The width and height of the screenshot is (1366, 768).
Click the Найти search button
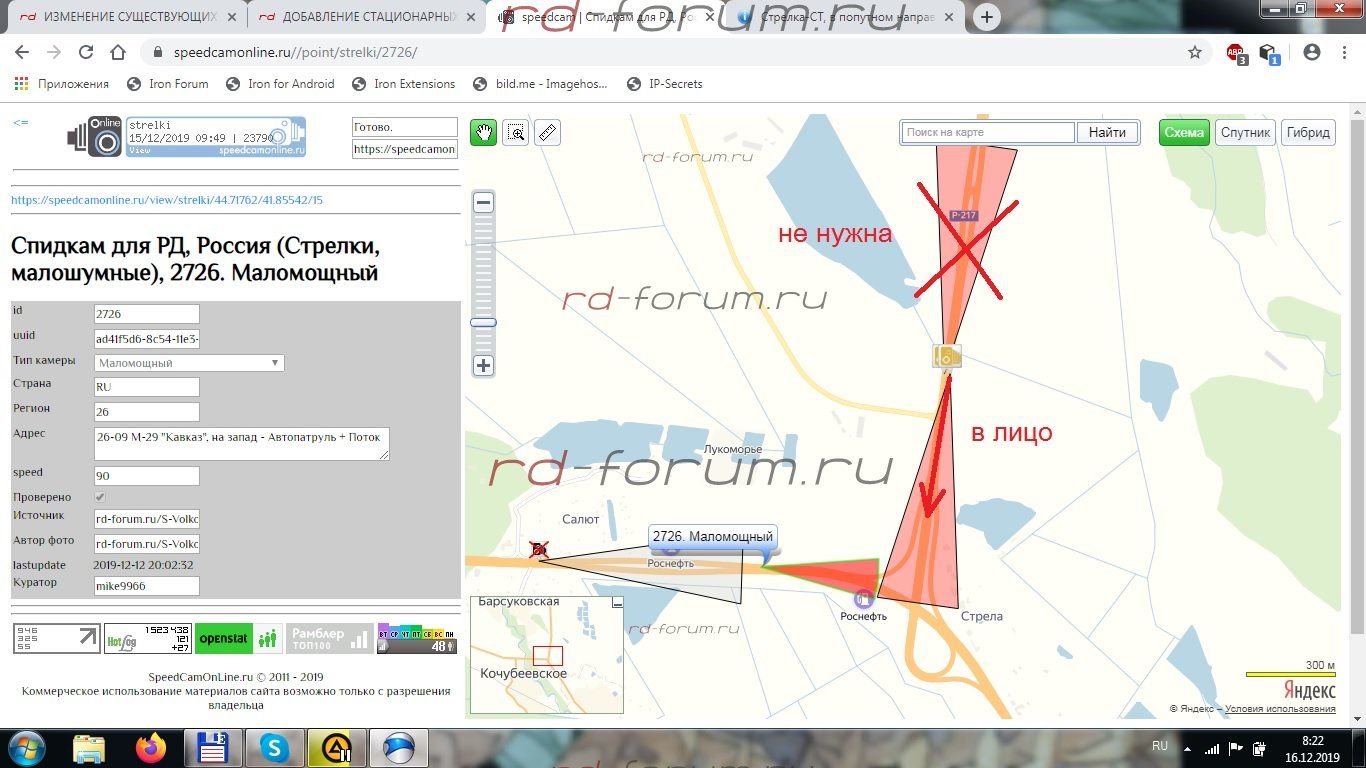(1107, 133)
